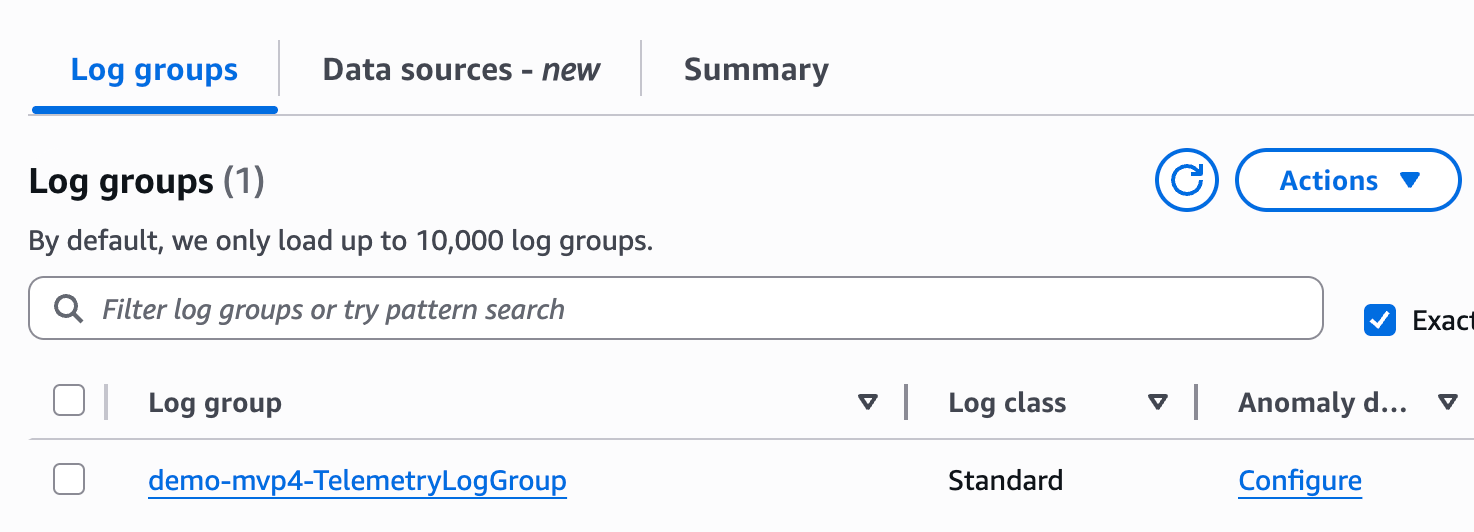Sort by Log class using its arrow icon
This screenshot has height=532, width=1474.
click(x=1158, y=403)
